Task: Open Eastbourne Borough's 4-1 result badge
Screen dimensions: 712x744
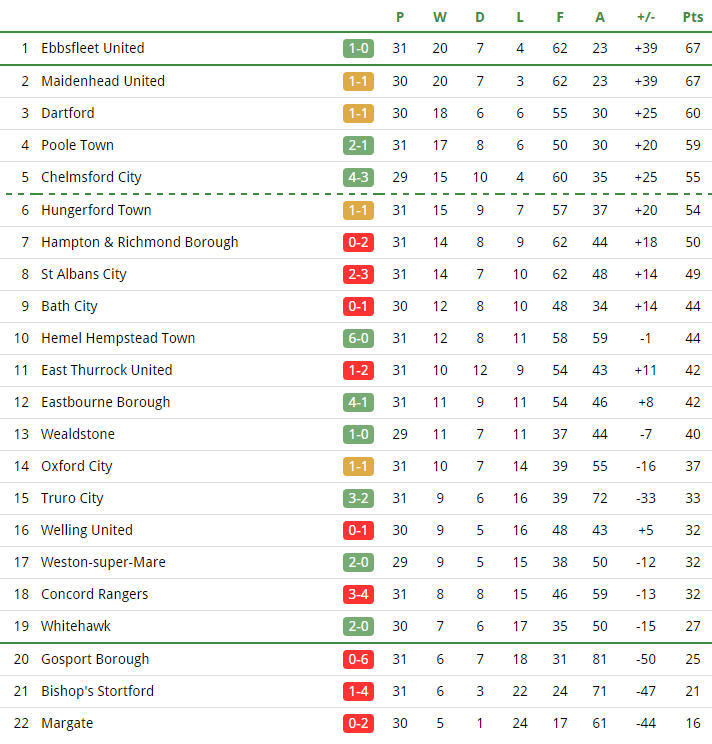Action: tap(358, 402)
